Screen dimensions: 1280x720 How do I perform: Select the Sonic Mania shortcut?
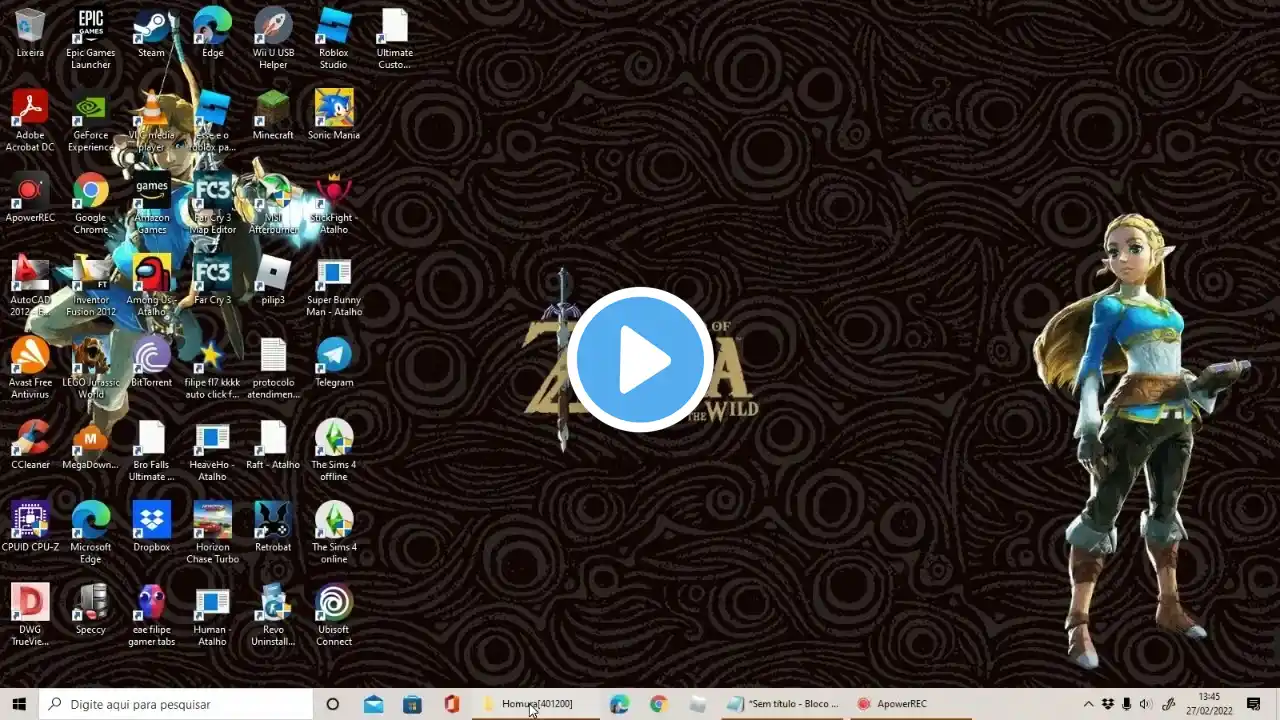pos(334,115)
